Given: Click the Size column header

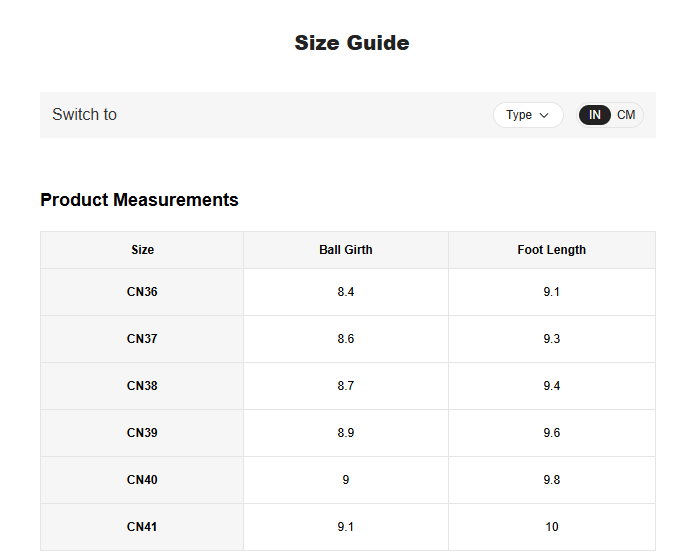Looking at the screenshot, I should tap(142, 250).
